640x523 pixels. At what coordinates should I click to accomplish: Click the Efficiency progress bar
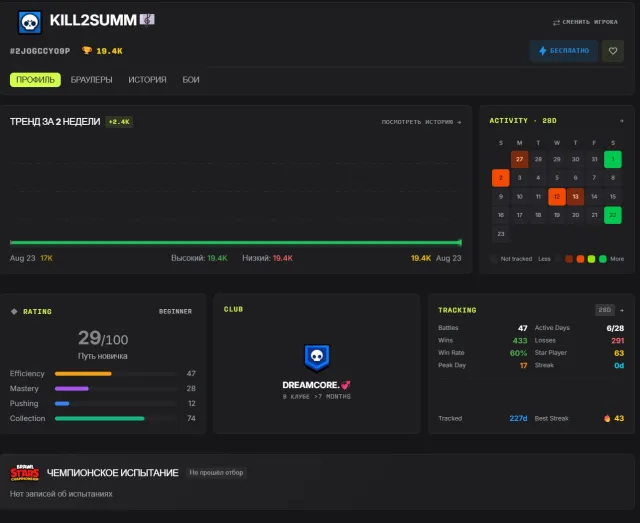click(116, 374)
